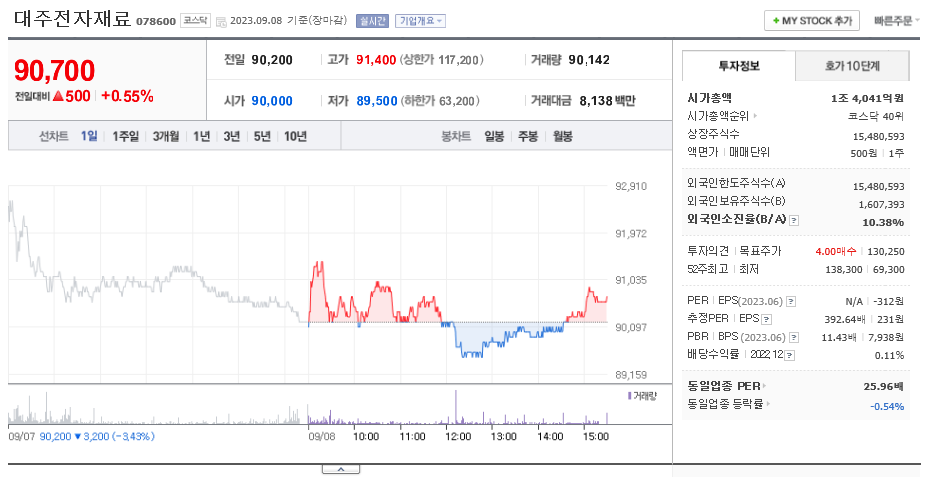Click the 시가총액순위 label
Screen dimensions: 935x477
[718, 116]
